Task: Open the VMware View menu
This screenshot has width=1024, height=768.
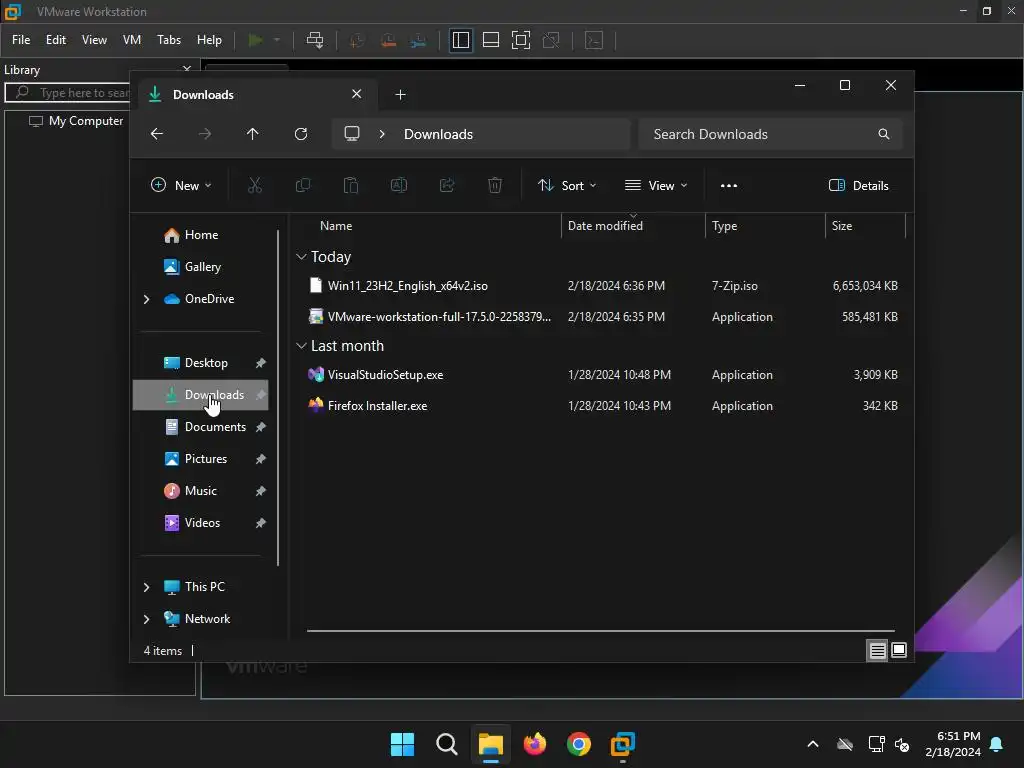Action: (94, 40)
